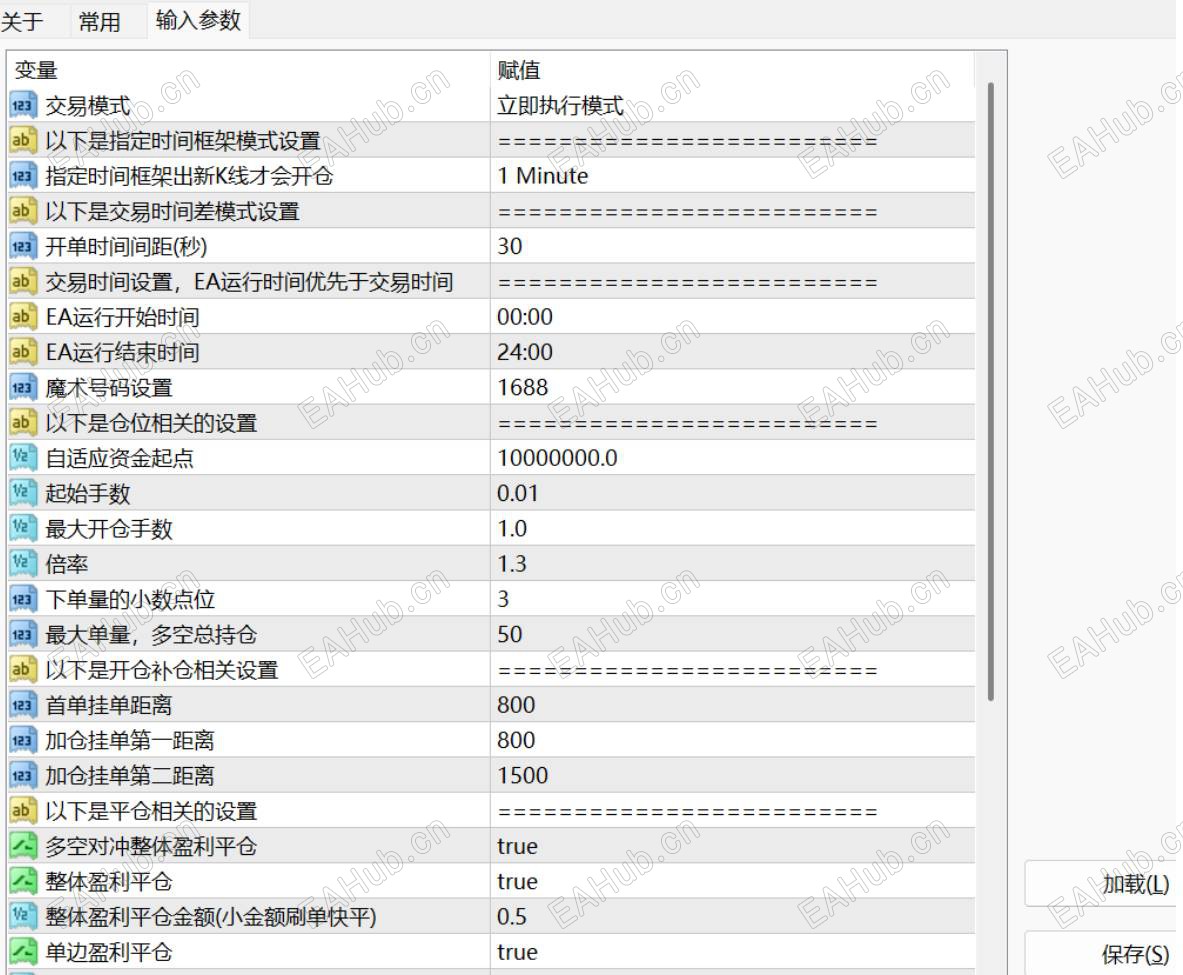The height and width of the screenshot is (975, 1183).
Task: Select the 首单挂单距离 variable name
Action: pyautogui.click(x=109, y=705)
